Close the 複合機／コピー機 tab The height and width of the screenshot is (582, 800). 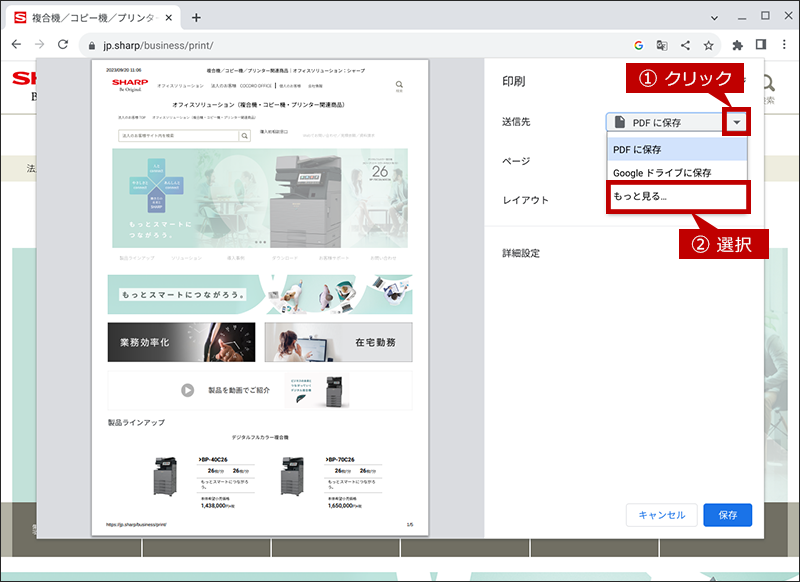coord(169,18)
